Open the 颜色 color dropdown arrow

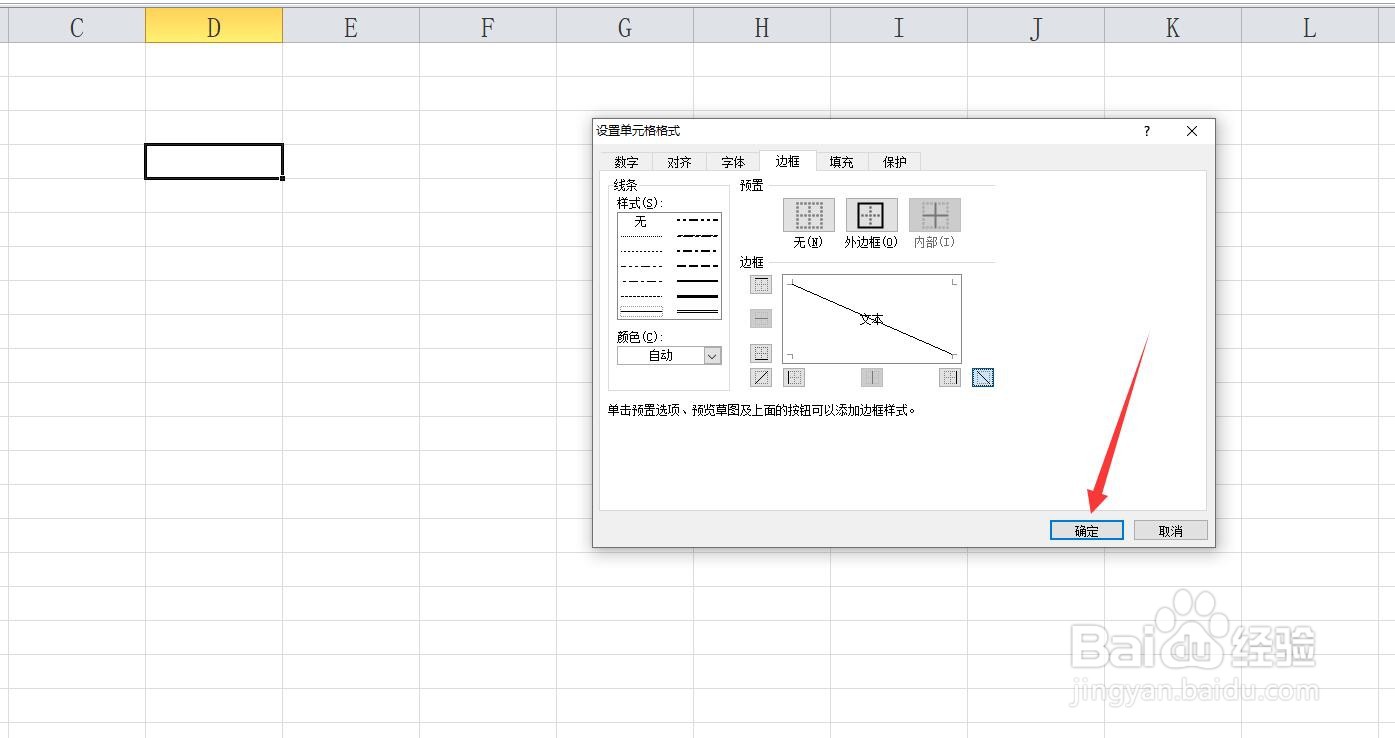712,356
